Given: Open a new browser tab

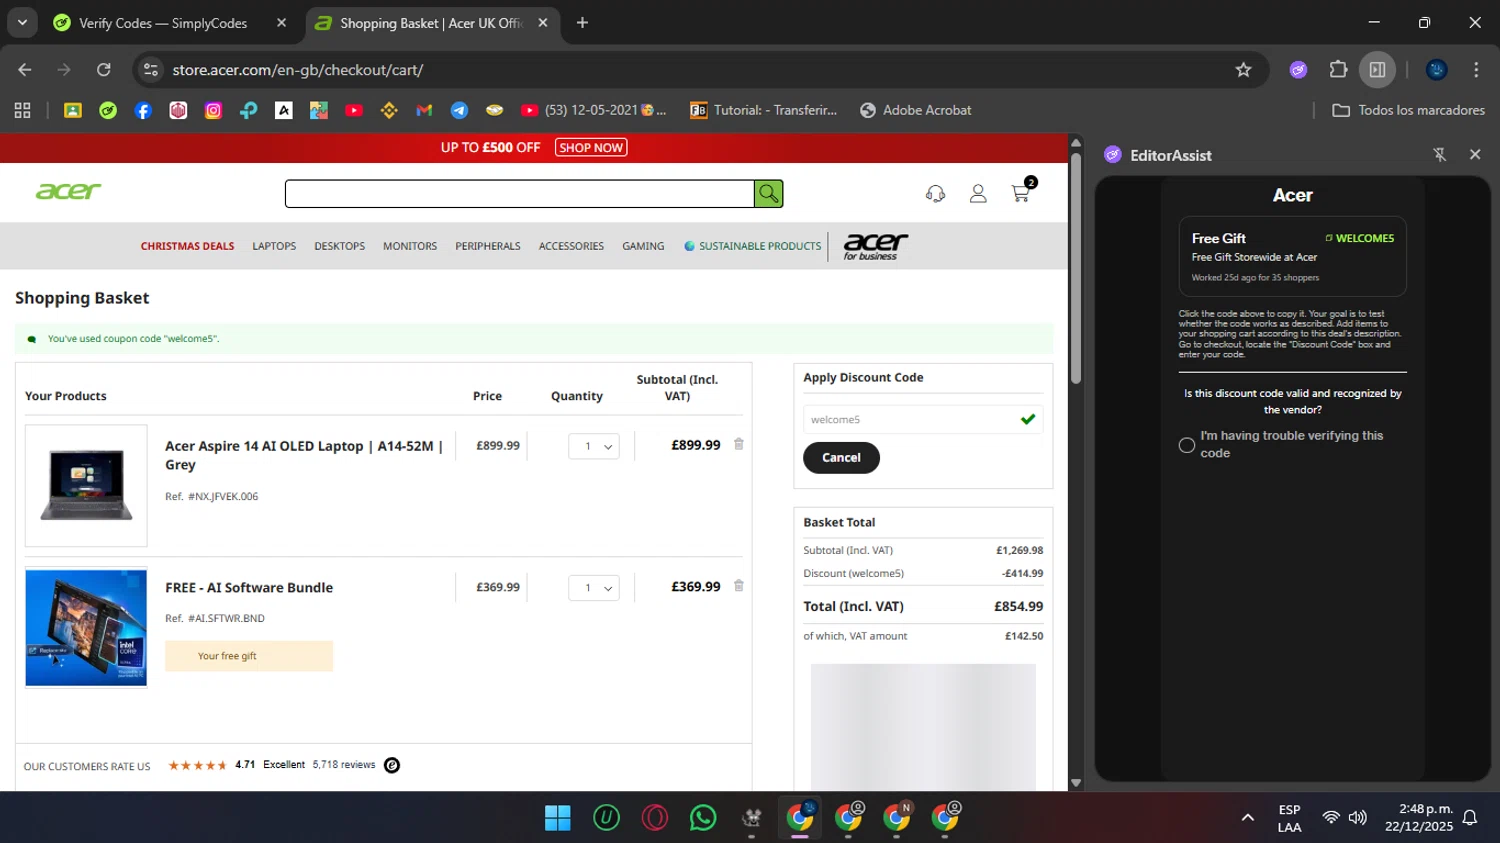Looking at the screenshot, I should point(582,23).
